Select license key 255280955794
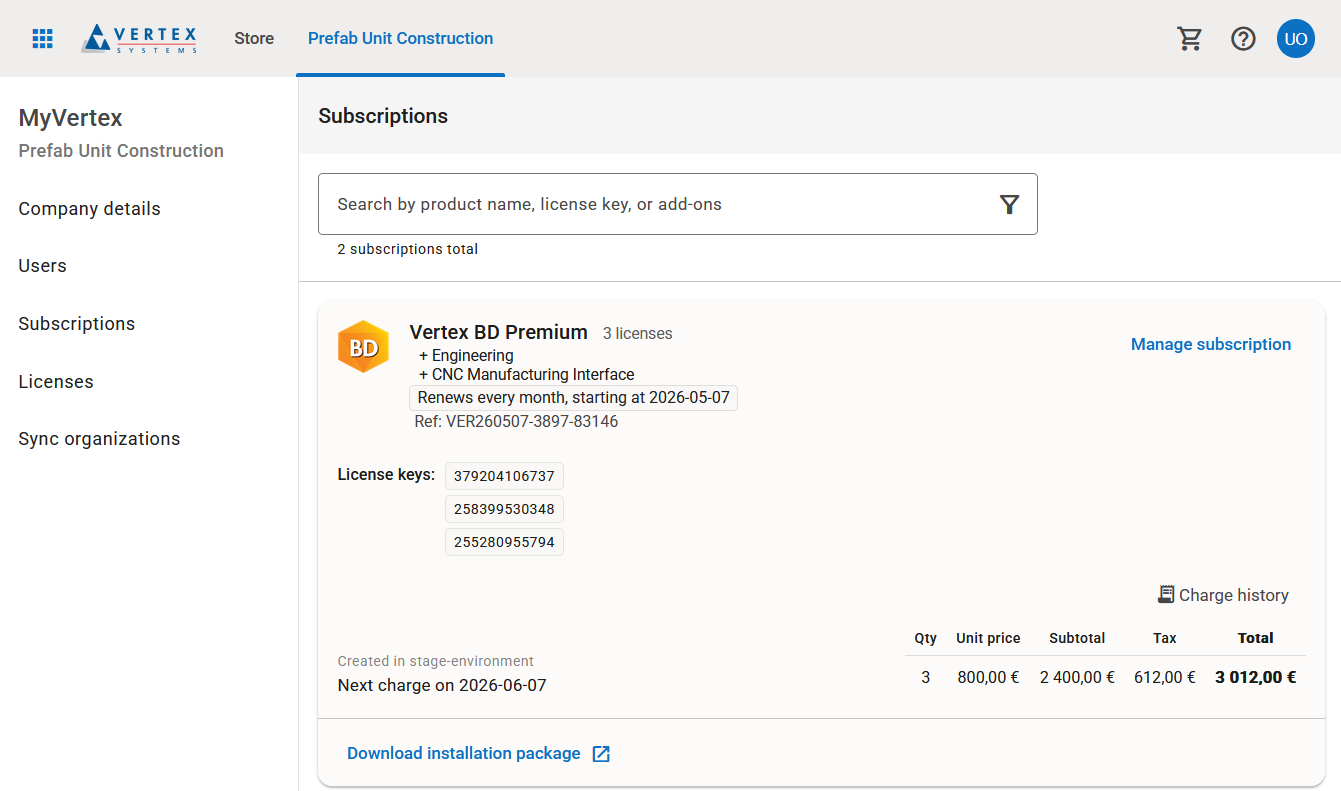Viewport: 1341px width, 791px height. click(504, 542)
